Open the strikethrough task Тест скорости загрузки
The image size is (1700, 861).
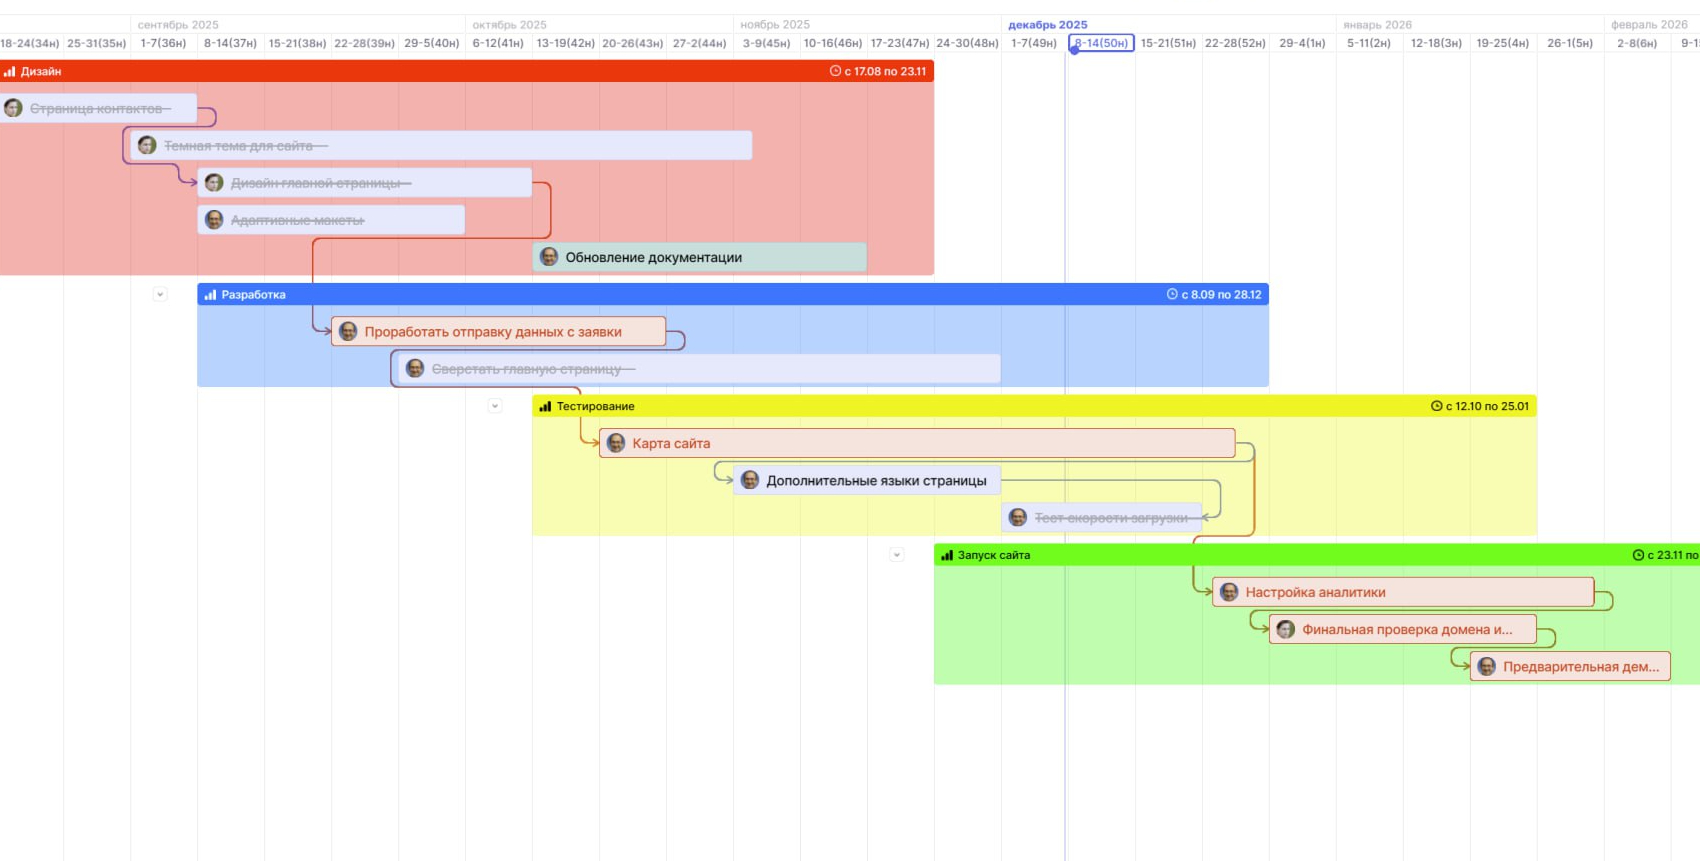point(1110,518)
